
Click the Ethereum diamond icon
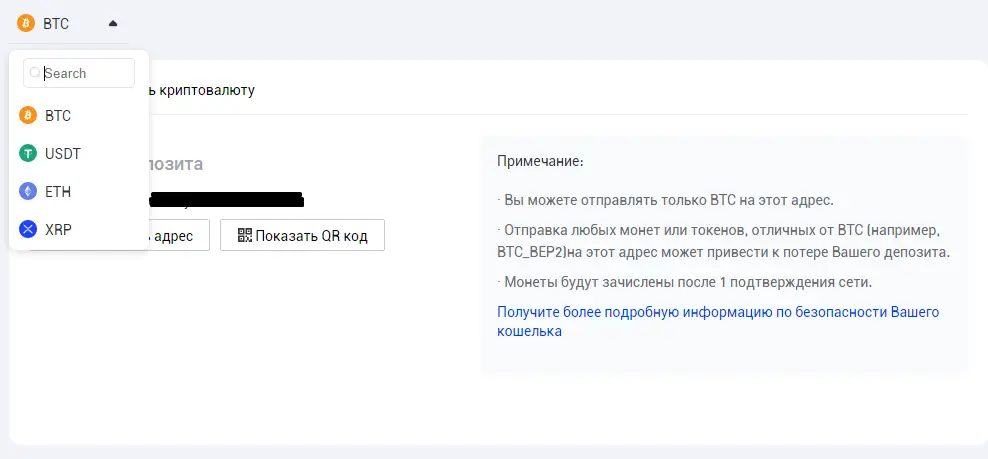coord(28,192)
